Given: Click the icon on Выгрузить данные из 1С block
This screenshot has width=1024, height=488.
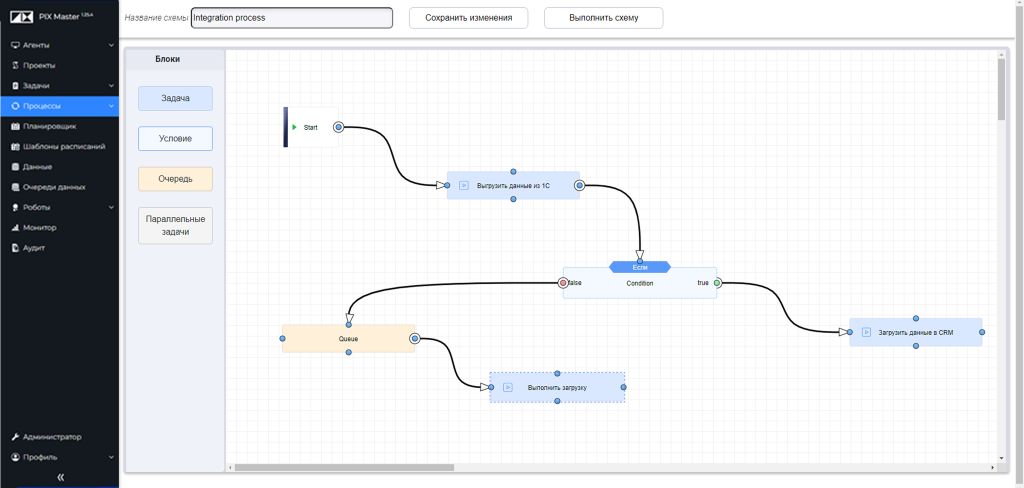Looking at the screenshot, I should pyautogui.click(x=464, y=185).
